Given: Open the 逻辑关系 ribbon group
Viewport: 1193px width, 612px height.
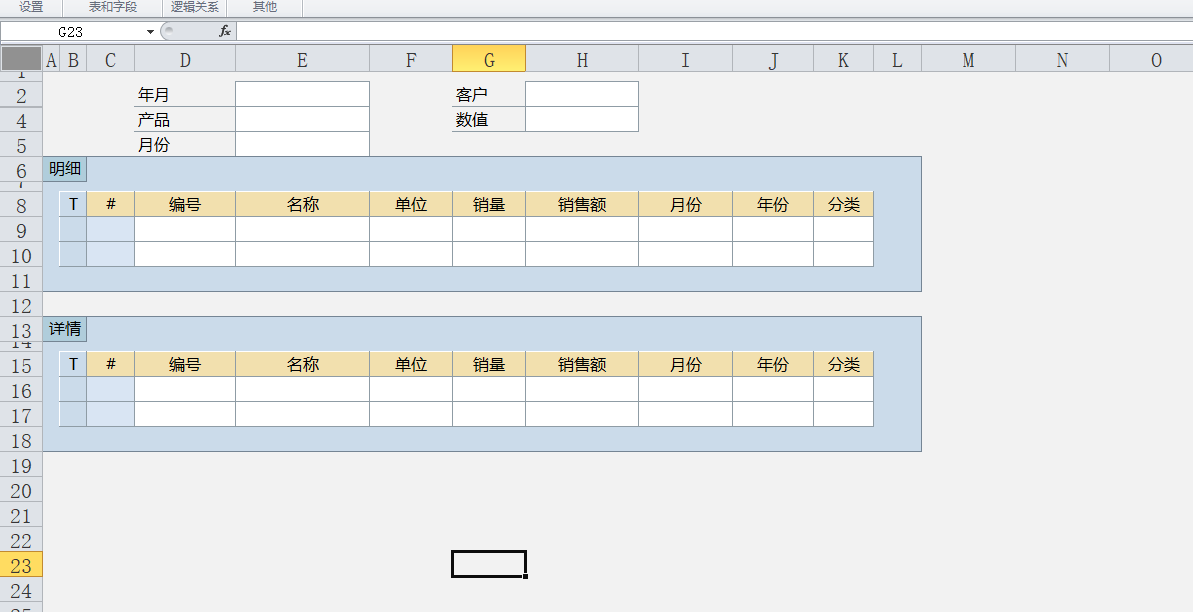Looking at the screenshot, I should pyautogui.click(x=194, y=7).
